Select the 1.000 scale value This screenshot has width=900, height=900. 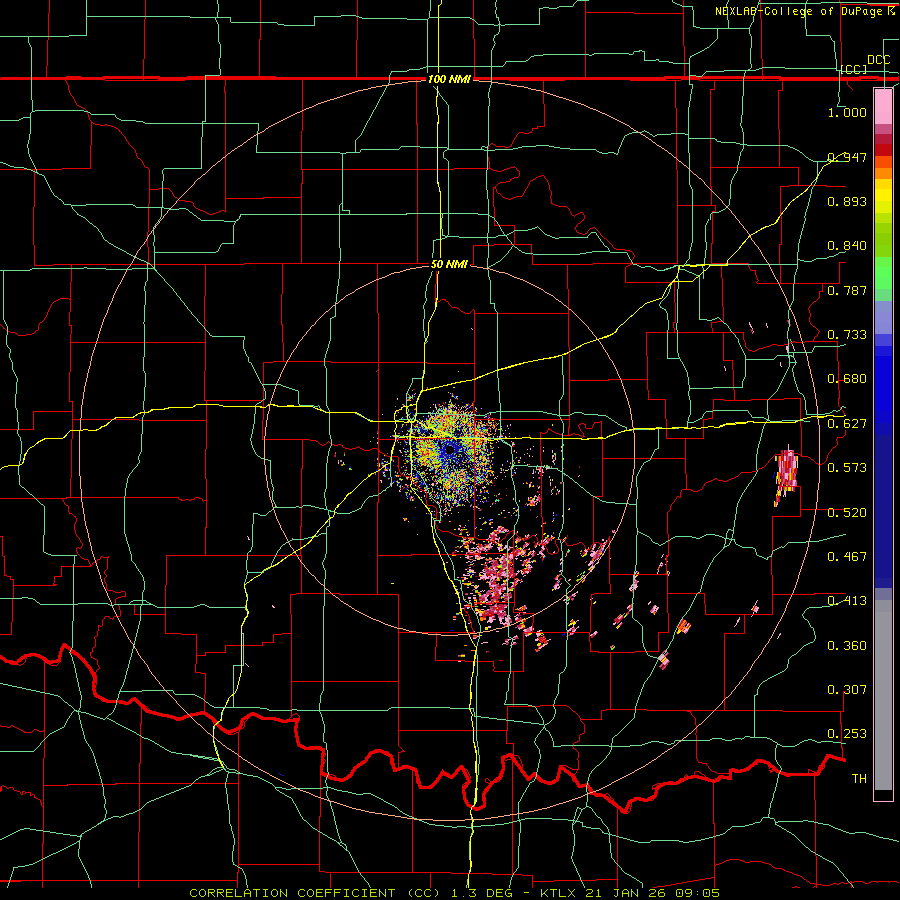pos(847,112)
